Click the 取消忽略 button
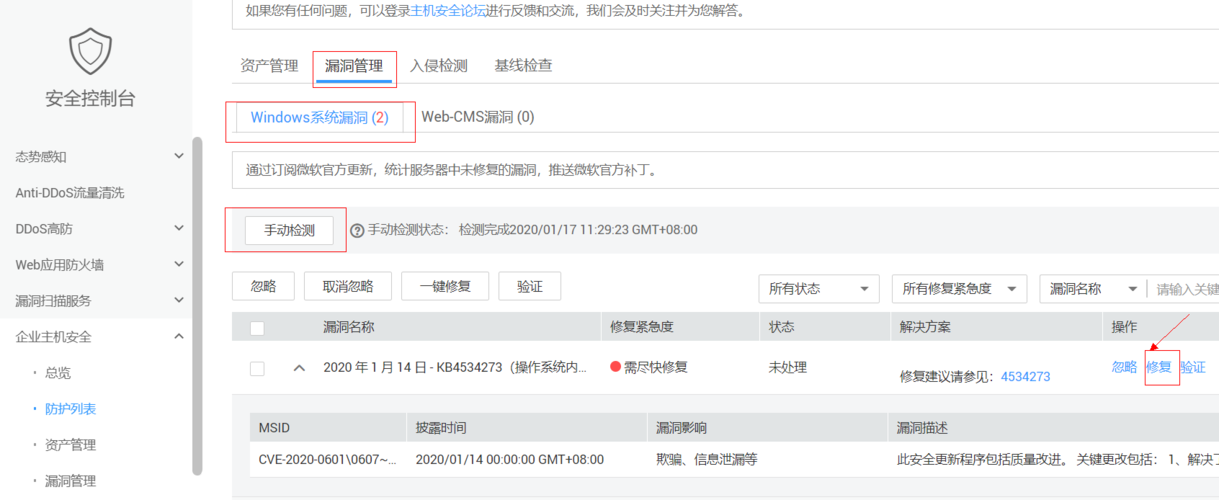This screenshot has height=500, width=1219. click(x=348, y=286)
